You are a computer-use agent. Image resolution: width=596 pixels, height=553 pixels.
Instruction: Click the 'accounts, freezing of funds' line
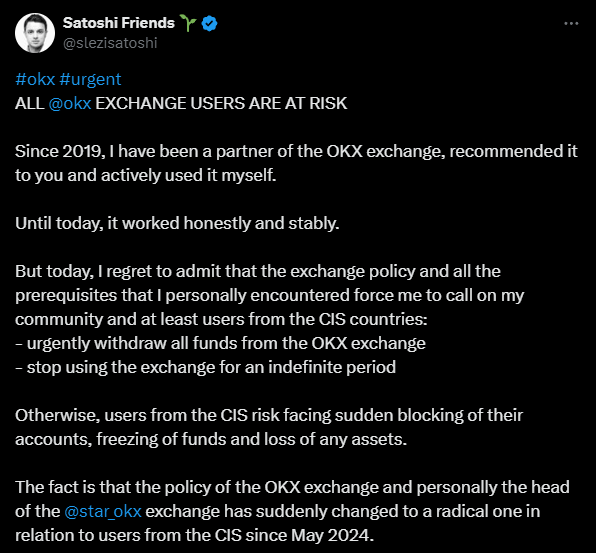[x=211, y=439]
